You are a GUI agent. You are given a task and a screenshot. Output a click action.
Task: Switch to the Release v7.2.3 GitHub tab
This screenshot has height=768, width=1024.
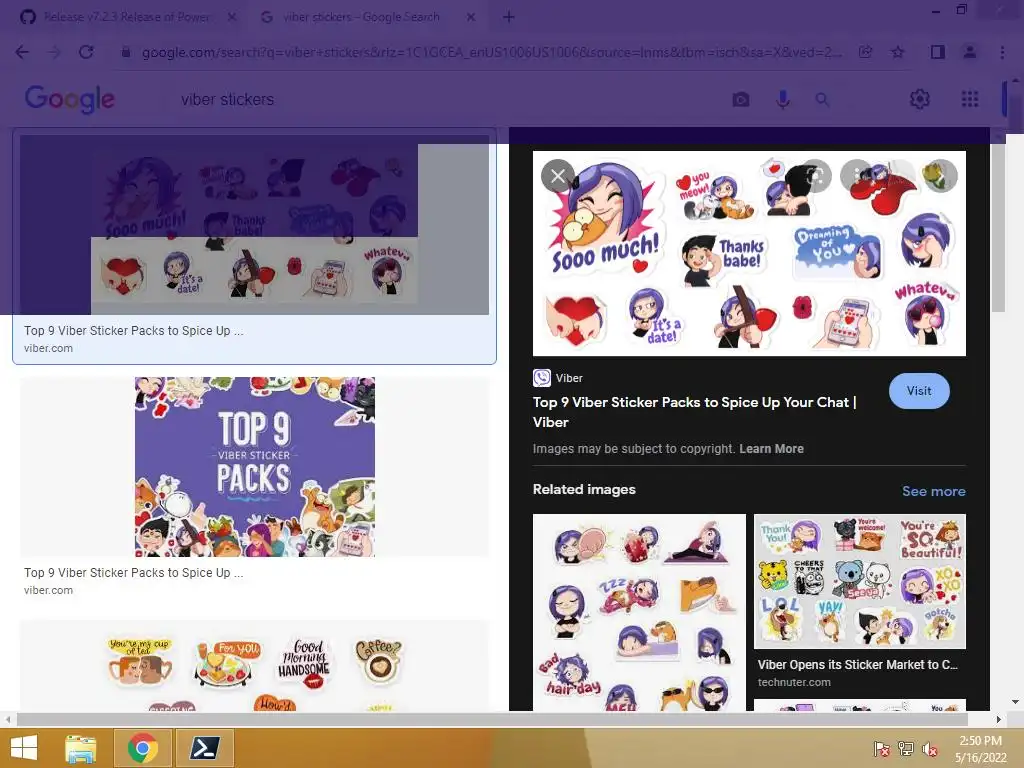pos(127,17)
